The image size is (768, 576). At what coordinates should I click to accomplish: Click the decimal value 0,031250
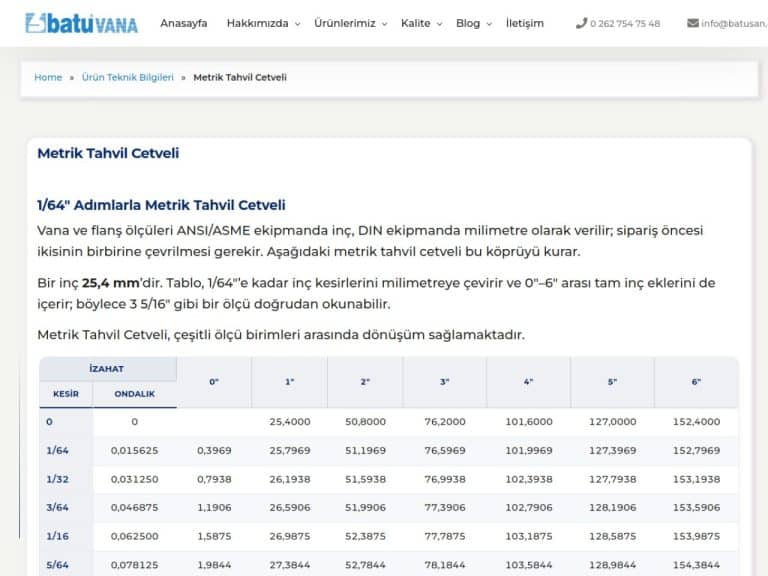point(134,479)
